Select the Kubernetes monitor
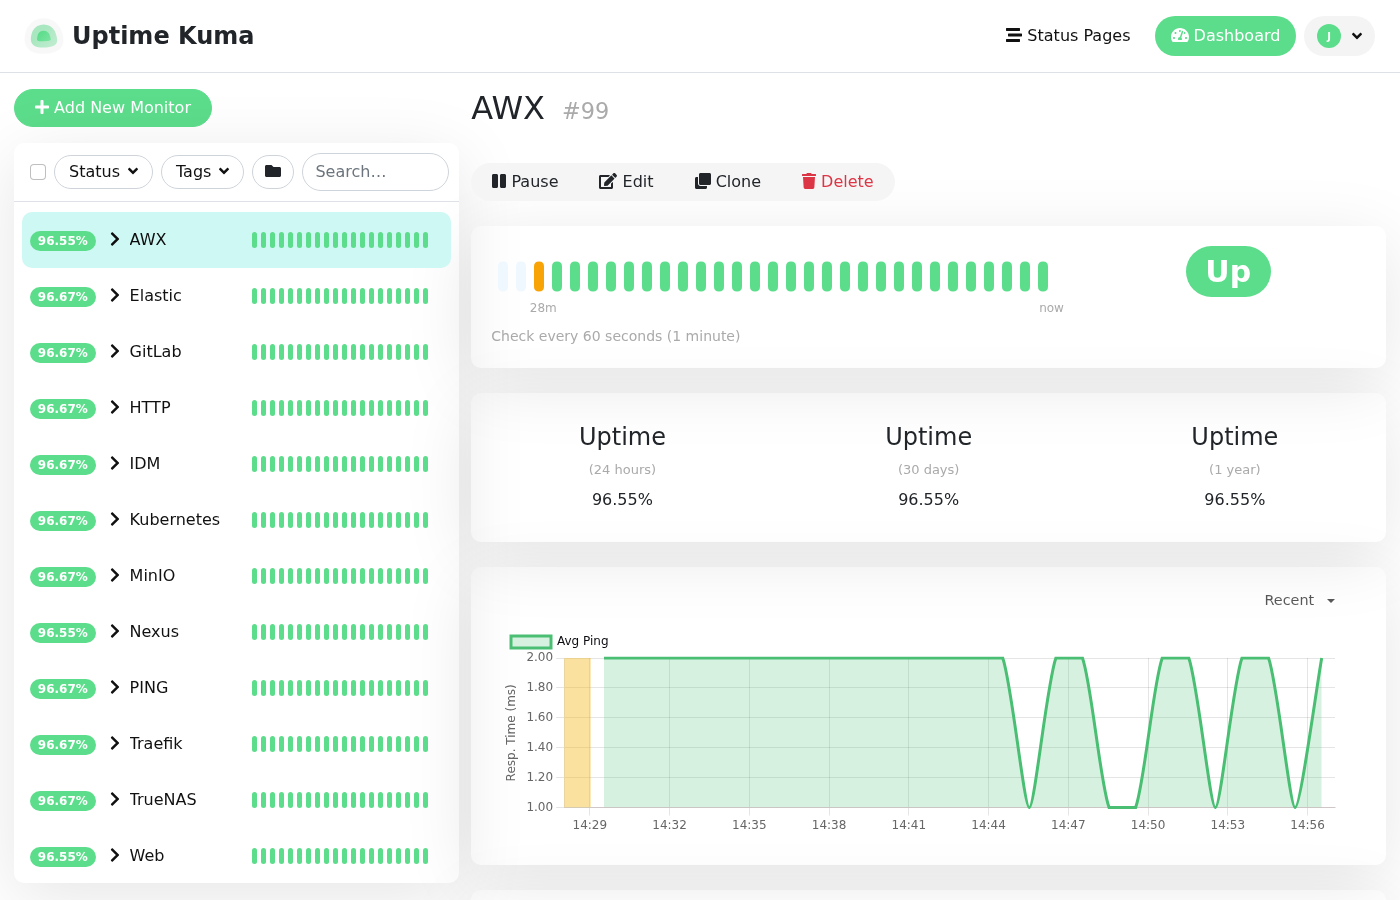The width and height of the screenshot is (1400, 900). [236, 520]
